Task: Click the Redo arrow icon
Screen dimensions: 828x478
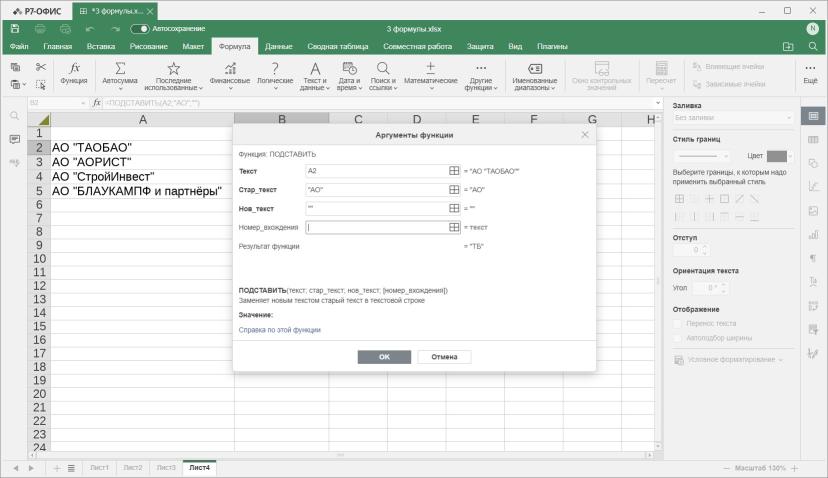Action: 115,29
